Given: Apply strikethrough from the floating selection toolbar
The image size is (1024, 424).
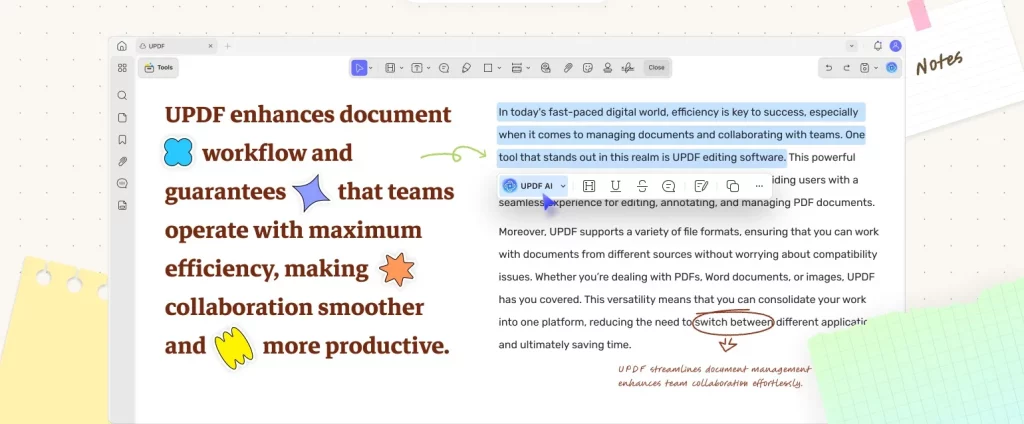Looking at the screenshot, I should click(642, 186).
